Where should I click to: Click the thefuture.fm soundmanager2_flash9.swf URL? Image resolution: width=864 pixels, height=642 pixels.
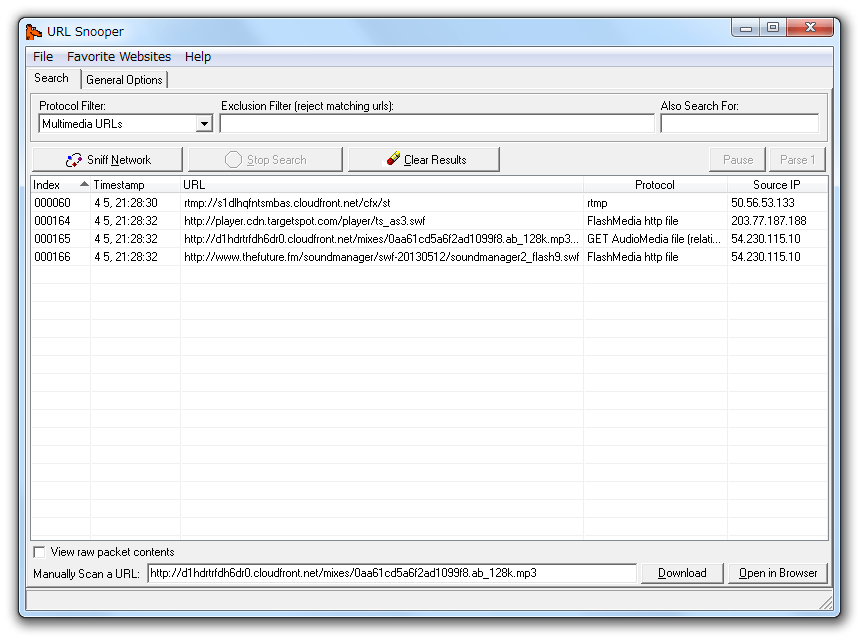pos(381,257)
